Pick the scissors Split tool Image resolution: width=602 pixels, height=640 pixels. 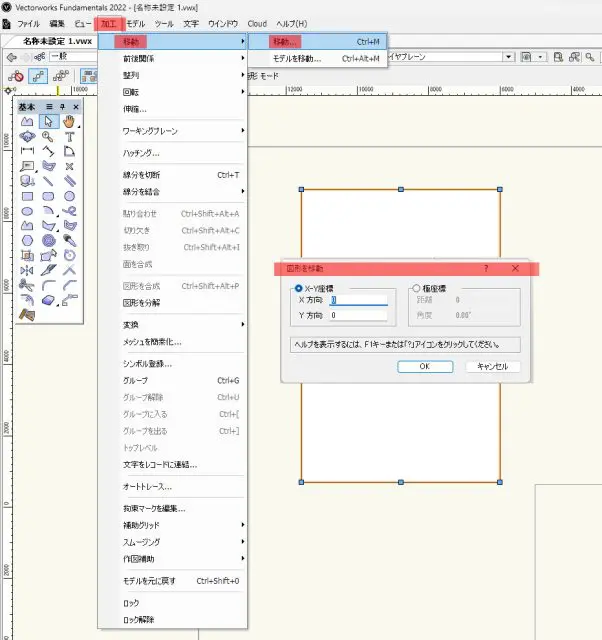27,285
